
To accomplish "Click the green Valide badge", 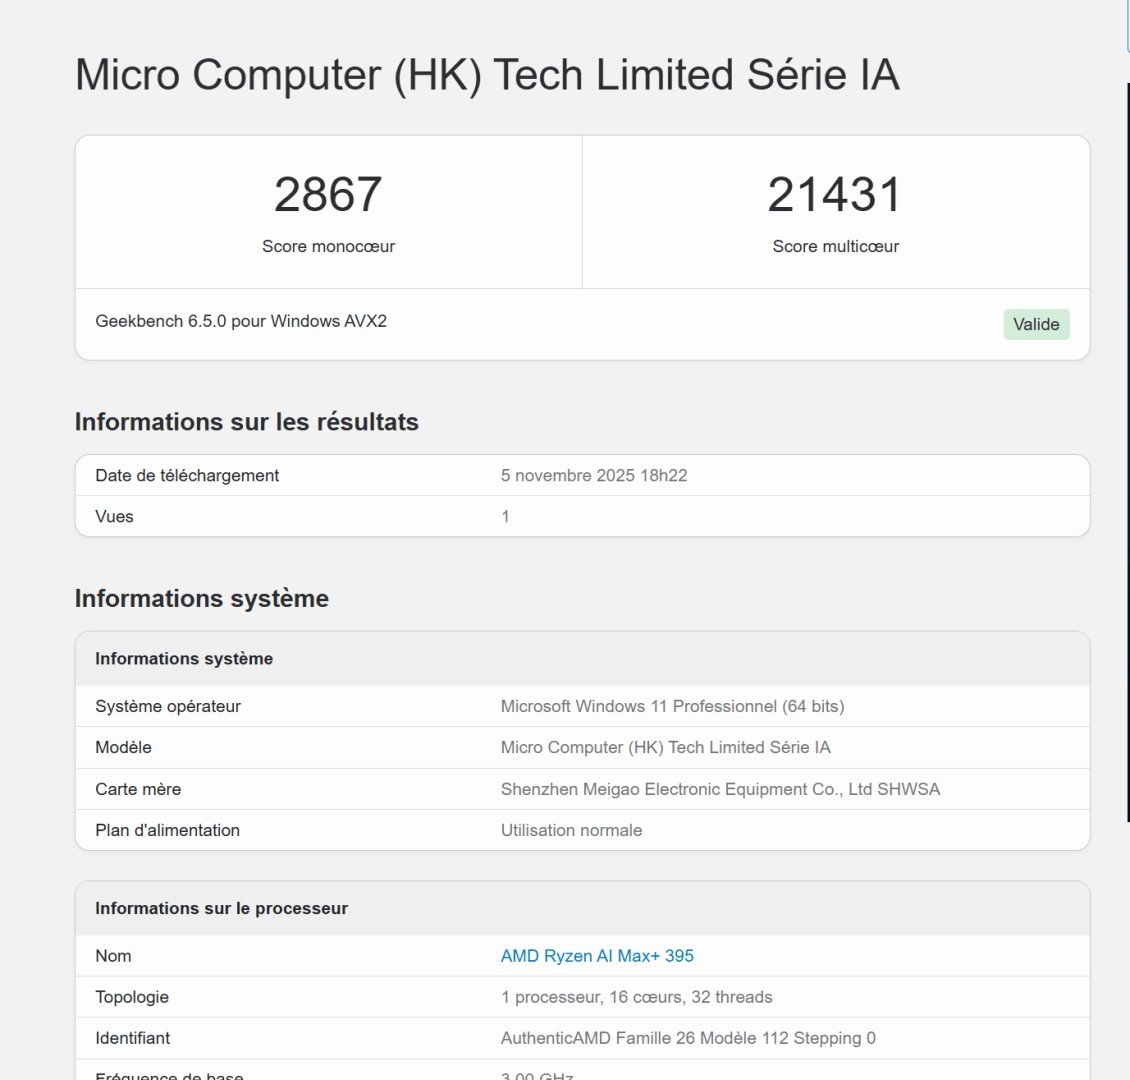I will pyautogui.click(x=1036, y=324).
